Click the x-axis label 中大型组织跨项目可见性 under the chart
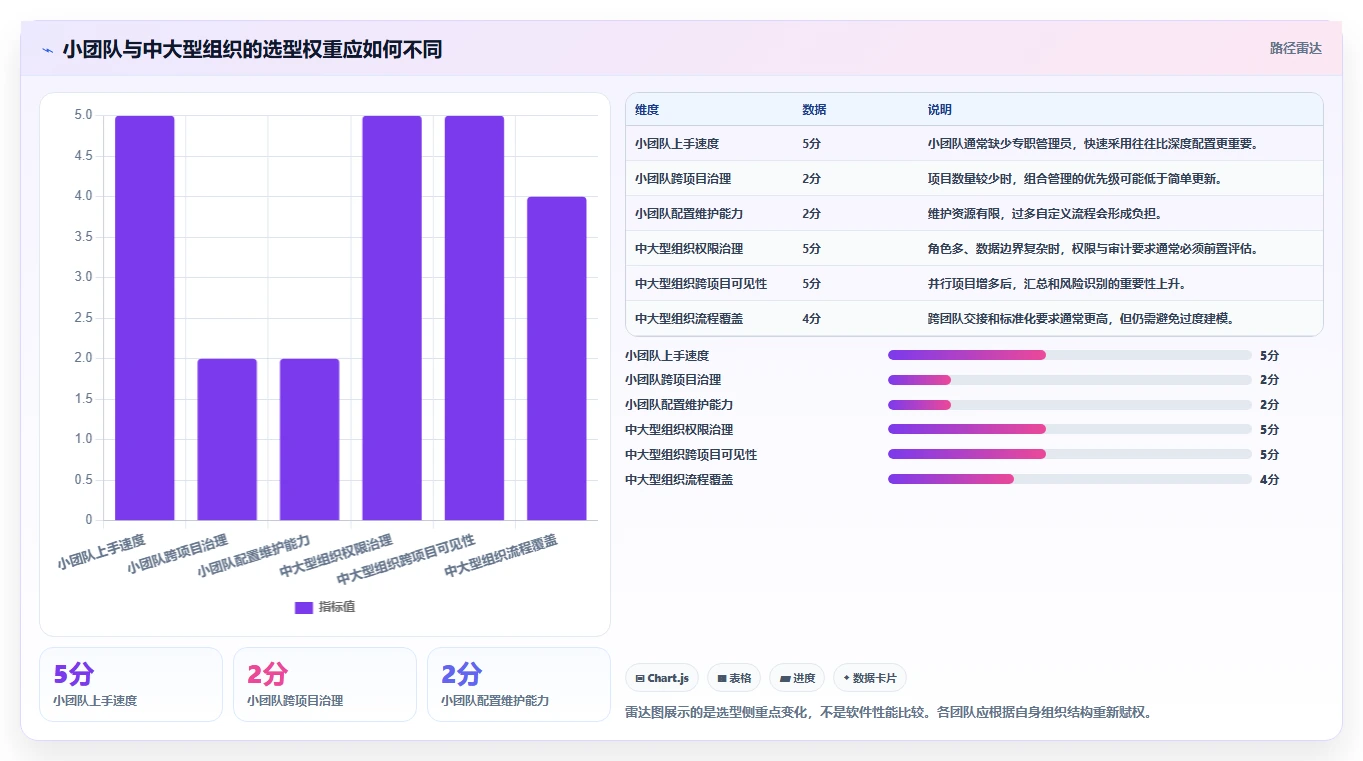Image resolution: width=1363 pixels, height=761 pixels. coord(406,560)
